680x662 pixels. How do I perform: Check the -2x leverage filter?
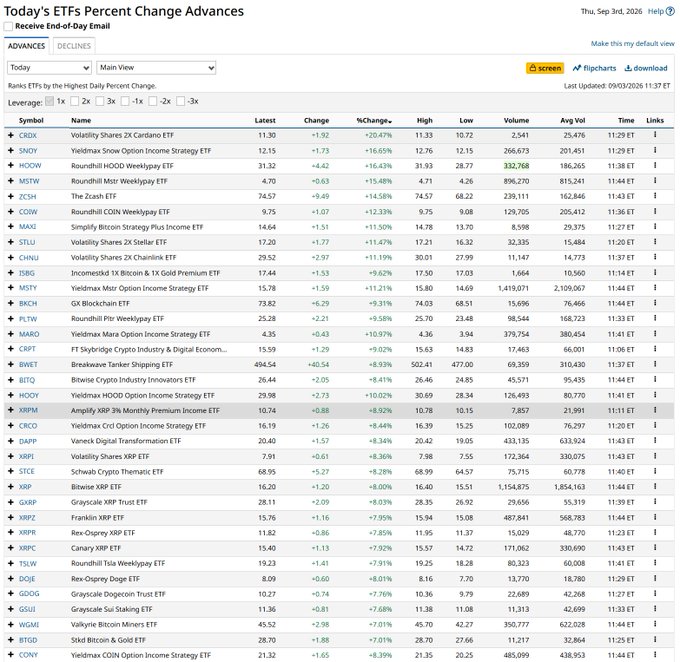[x=153, y=101]
